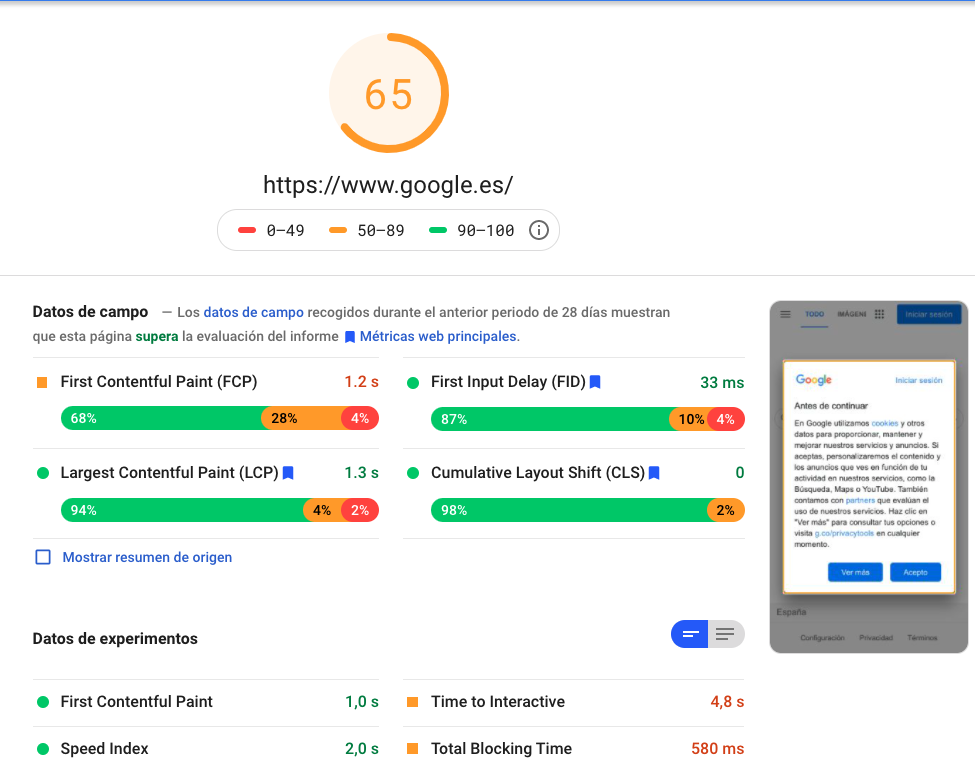Viewport: 975px width, 772px height.
Task: Click the orange 50–89 legend marker
Action: [338, 230]
